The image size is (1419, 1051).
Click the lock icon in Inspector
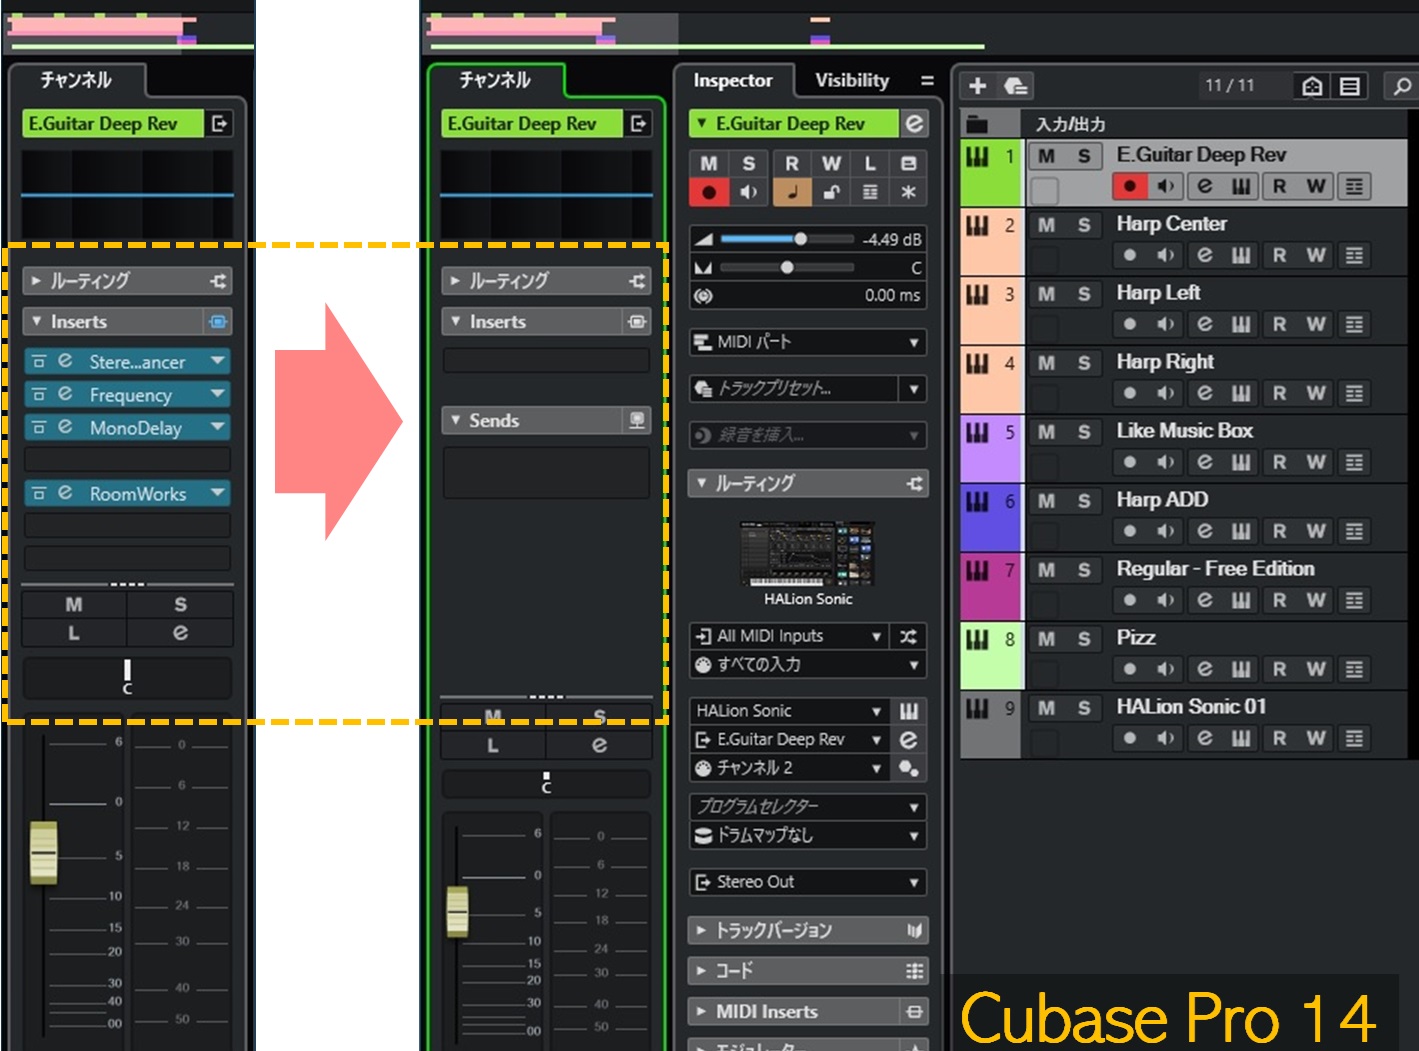coord(831,192)
